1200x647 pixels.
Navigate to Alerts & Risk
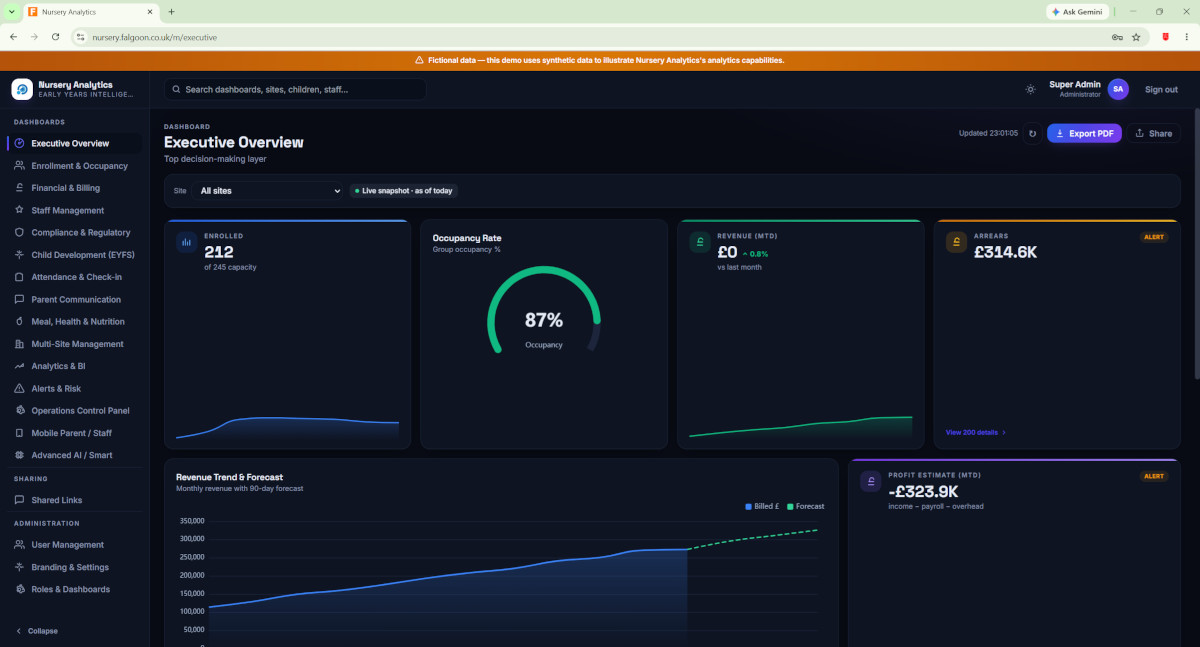75,388
